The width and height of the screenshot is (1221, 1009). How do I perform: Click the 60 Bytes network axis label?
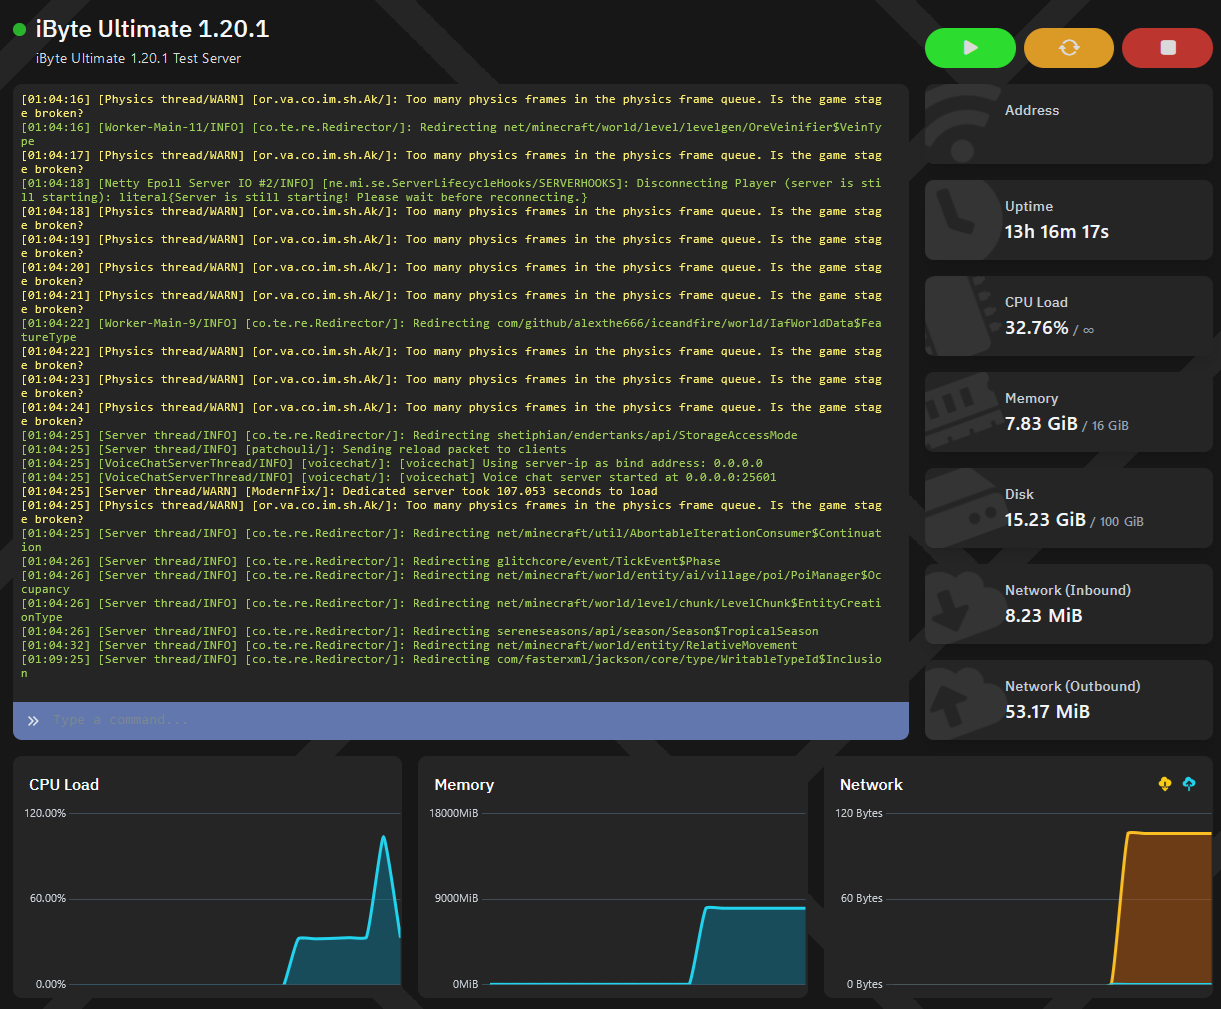(x=862, y=899)
